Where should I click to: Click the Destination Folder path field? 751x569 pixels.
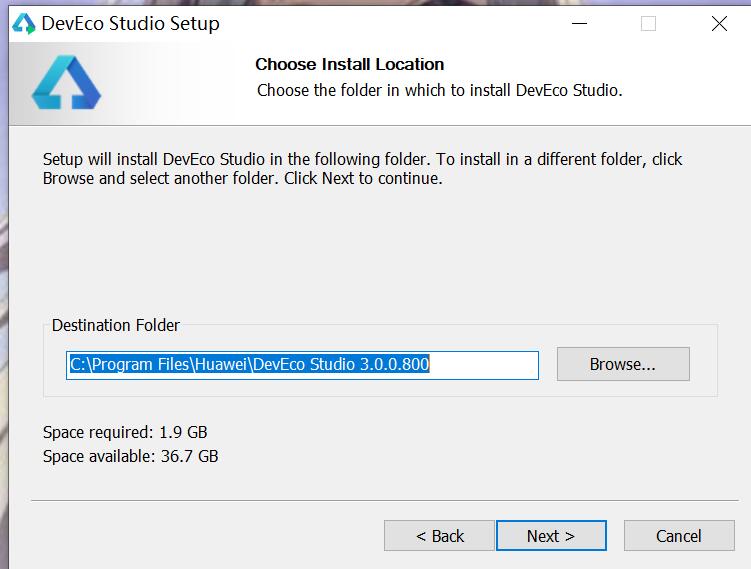coord(302,365)
